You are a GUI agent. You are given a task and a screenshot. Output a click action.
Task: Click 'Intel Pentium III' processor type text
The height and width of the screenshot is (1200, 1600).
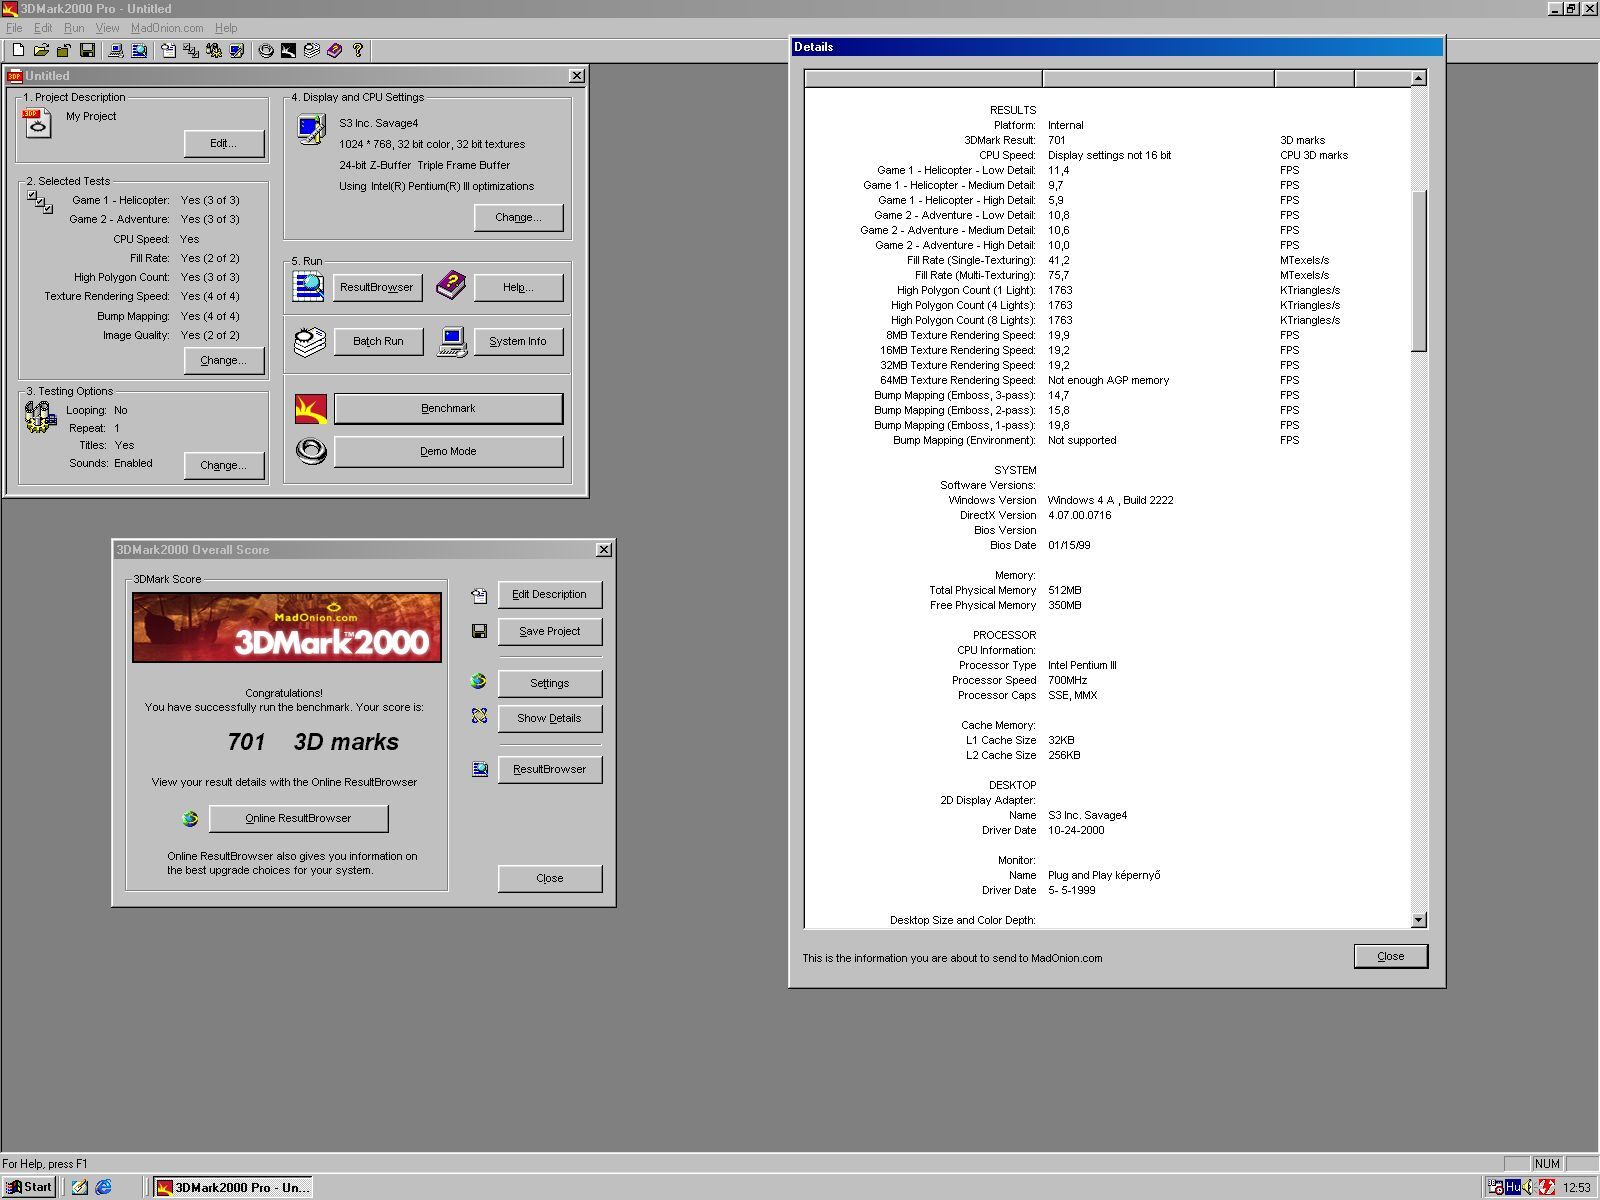(x=1083, y=665)
